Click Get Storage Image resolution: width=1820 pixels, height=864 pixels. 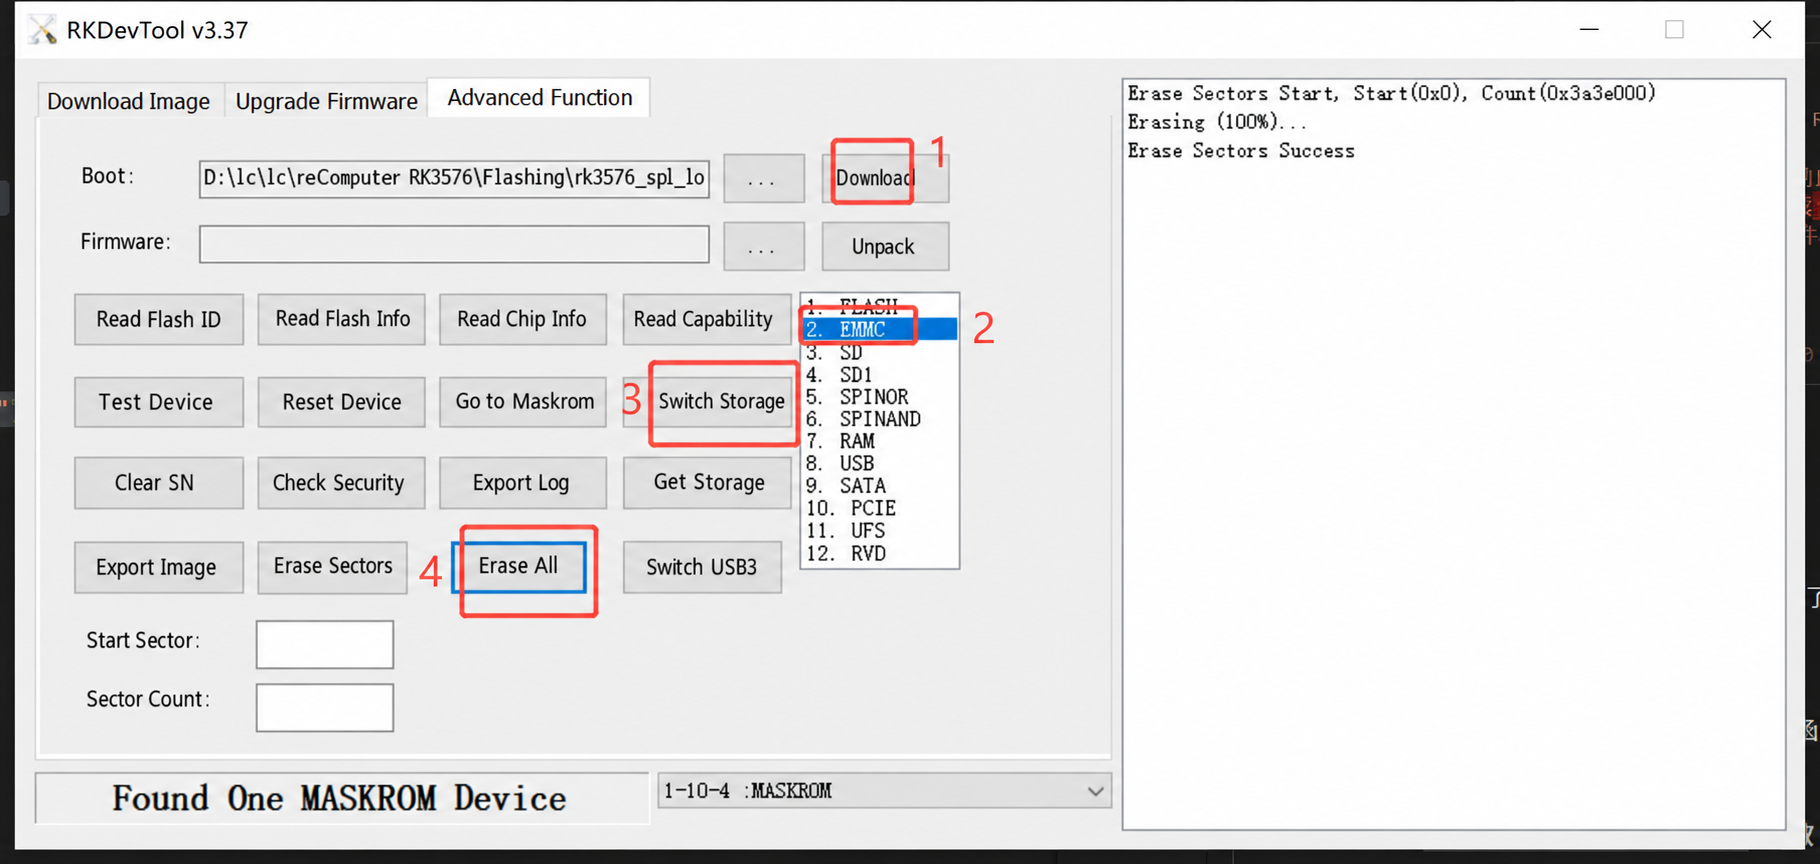(x=707, y=483)
